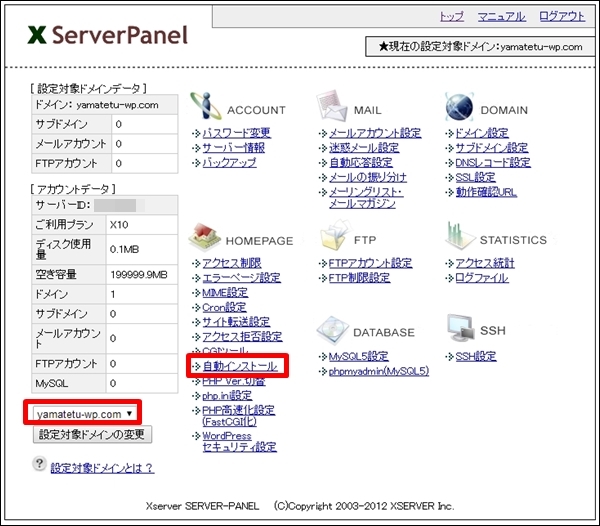Open アクセス拒否設定 link

(242, 337)
